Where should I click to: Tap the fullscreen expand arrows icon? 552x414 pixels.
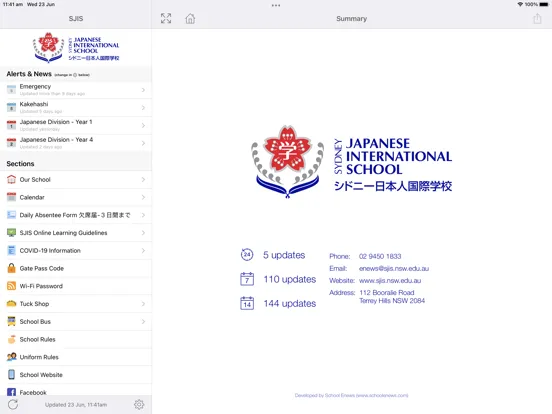(166, 18)
